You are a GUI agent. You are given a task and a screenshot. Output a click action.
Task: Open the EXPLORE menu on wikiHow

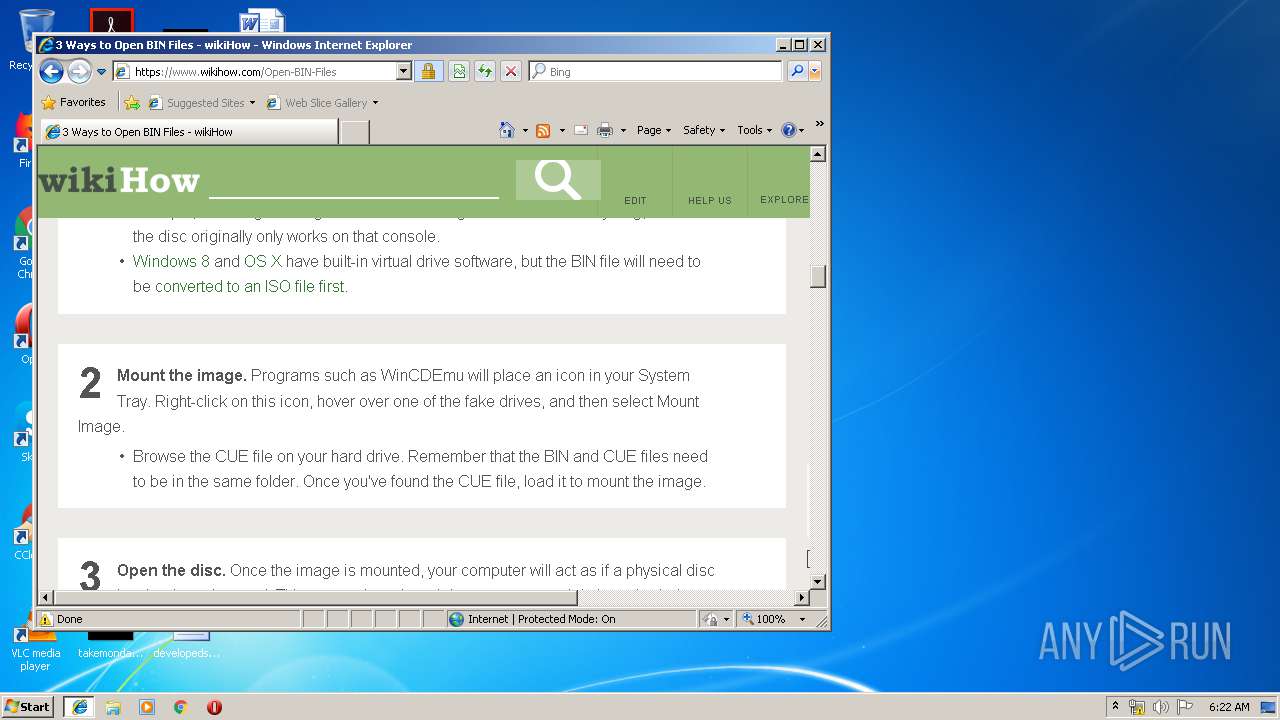[784, 200]
